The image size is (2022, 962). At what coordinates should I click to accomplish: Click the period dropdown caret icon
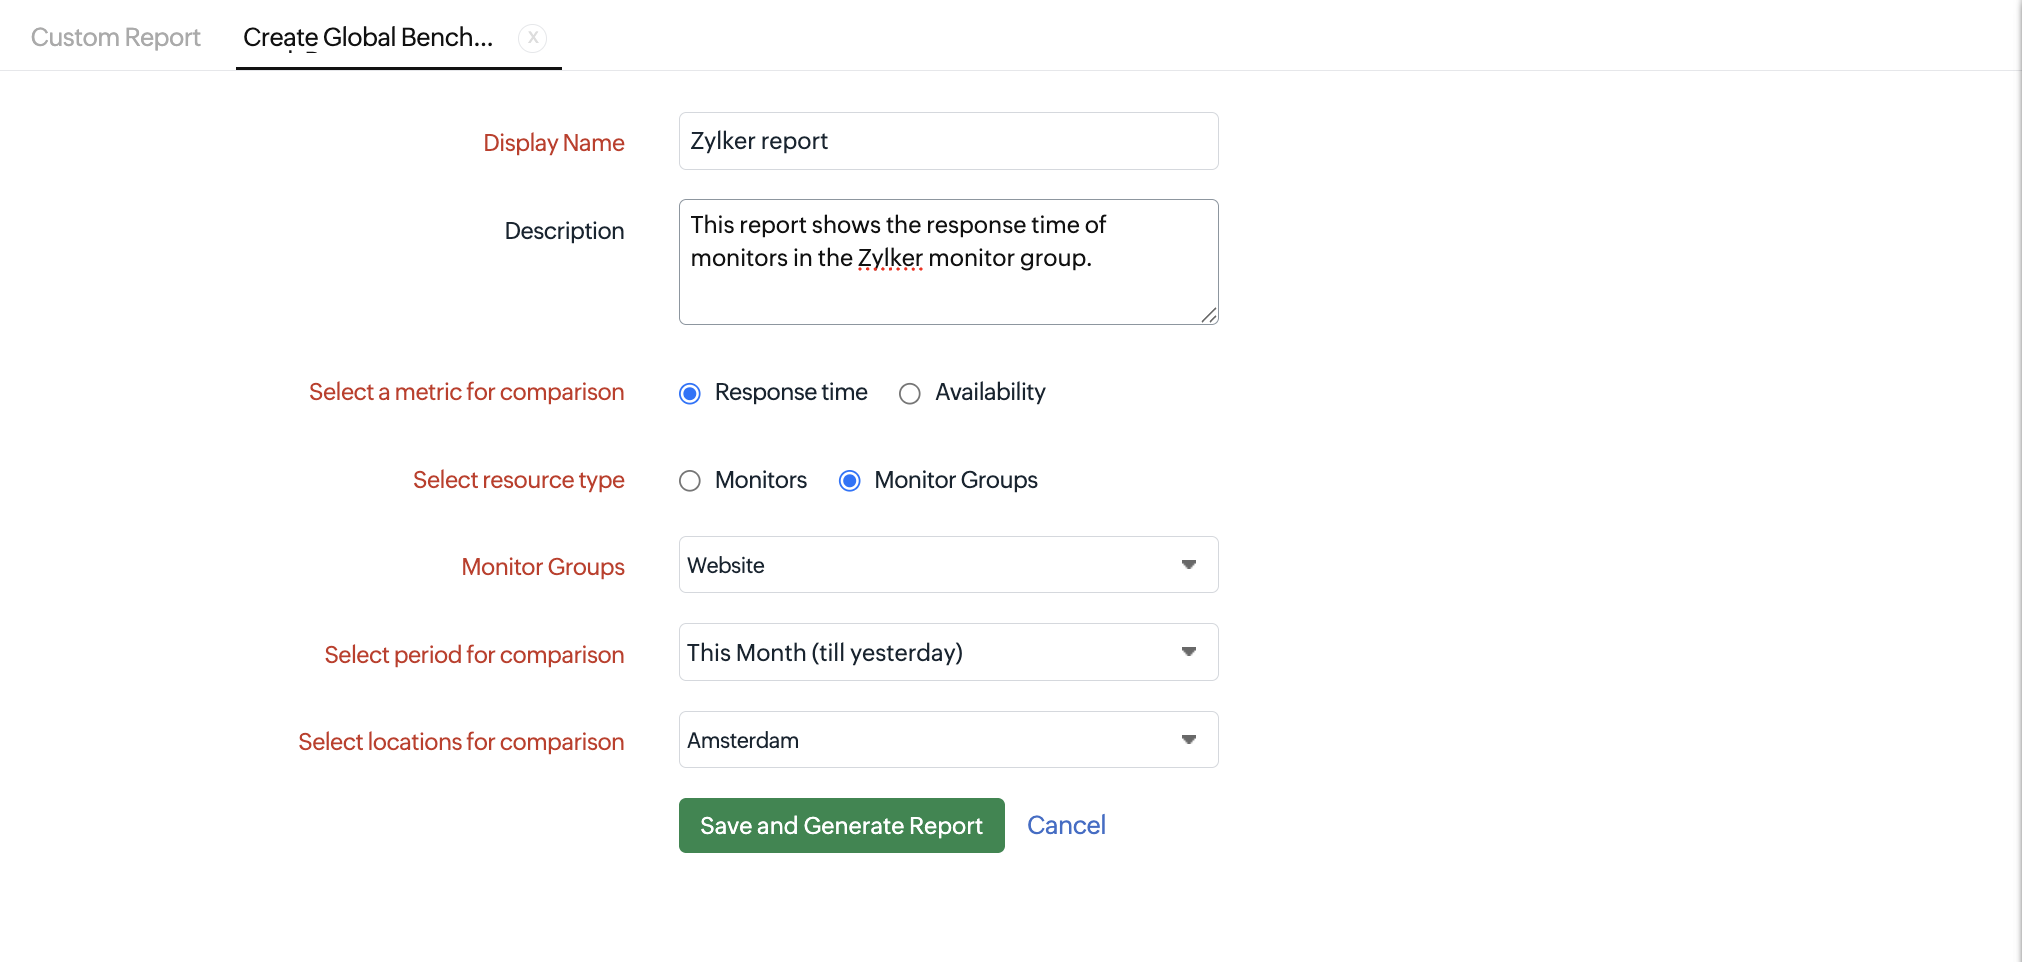1189,652
